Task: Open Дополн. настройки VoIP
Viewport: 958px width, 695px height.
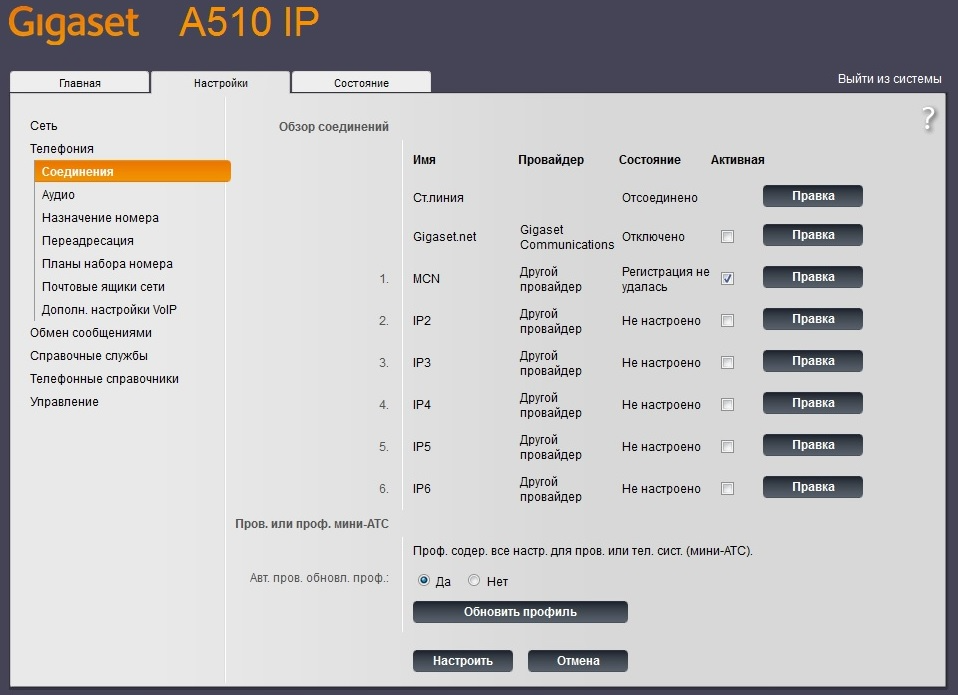Action: tap(109, 310)
